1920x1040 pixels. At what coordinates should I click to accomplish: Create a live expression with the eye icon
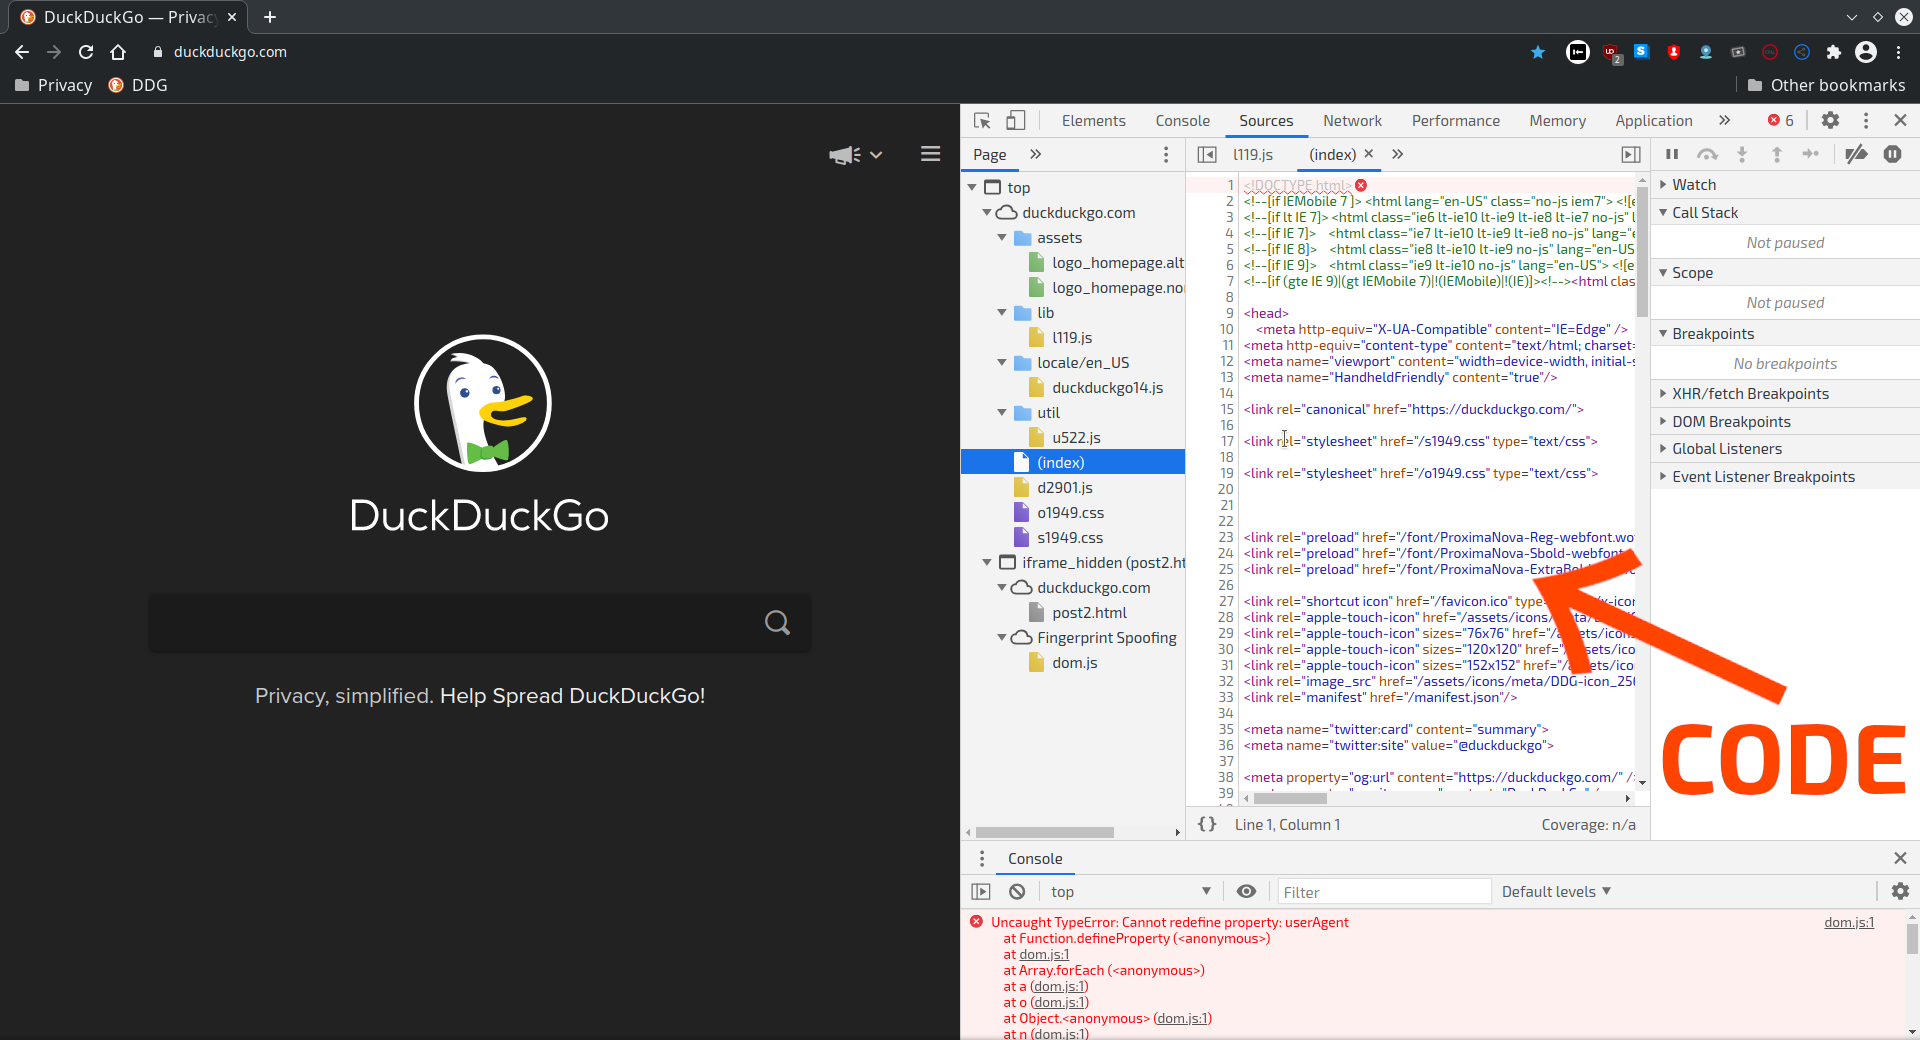pyautogui.click(x=1246, y=891)
